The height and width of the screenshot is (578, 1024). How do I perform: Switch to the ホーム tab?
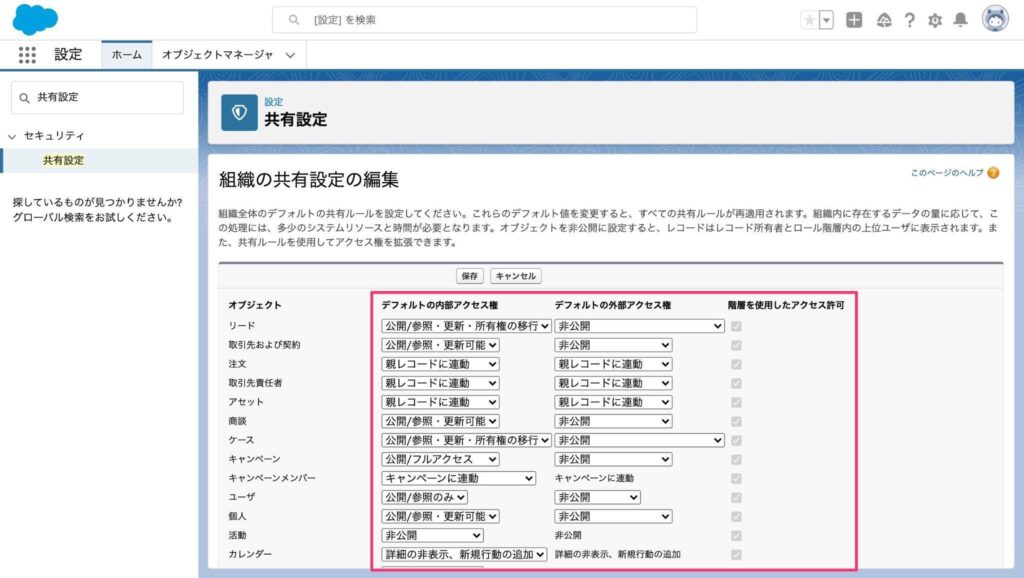127,55
